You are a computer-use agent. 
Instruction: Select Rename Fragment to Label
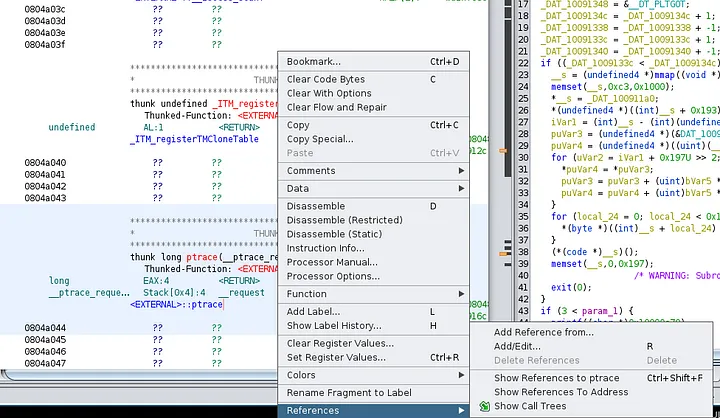pos(373,393)
